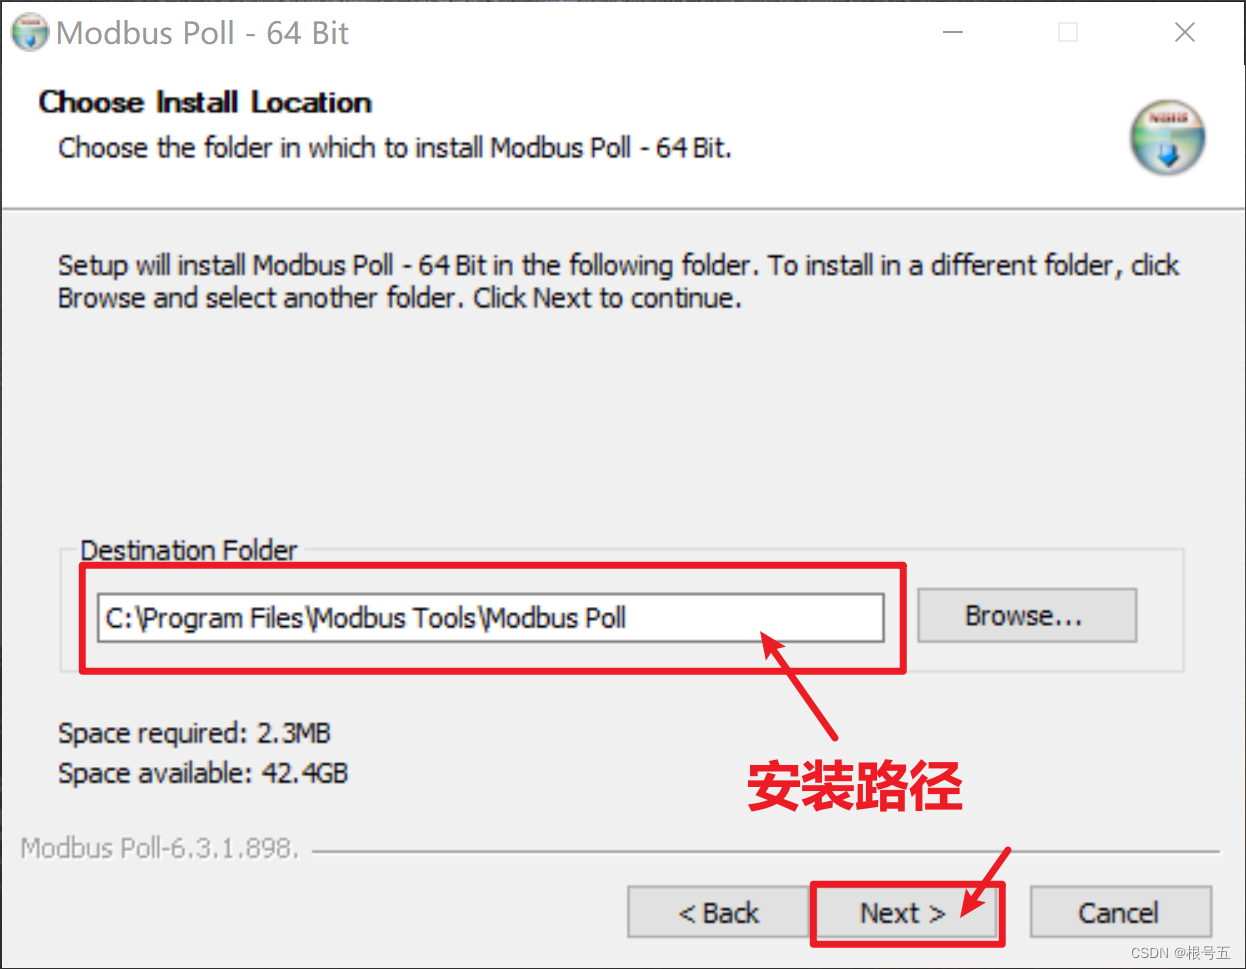Click the red 安装路径 annotation text
Screen dimensions: 1246x969
click(x=855, y=785)
